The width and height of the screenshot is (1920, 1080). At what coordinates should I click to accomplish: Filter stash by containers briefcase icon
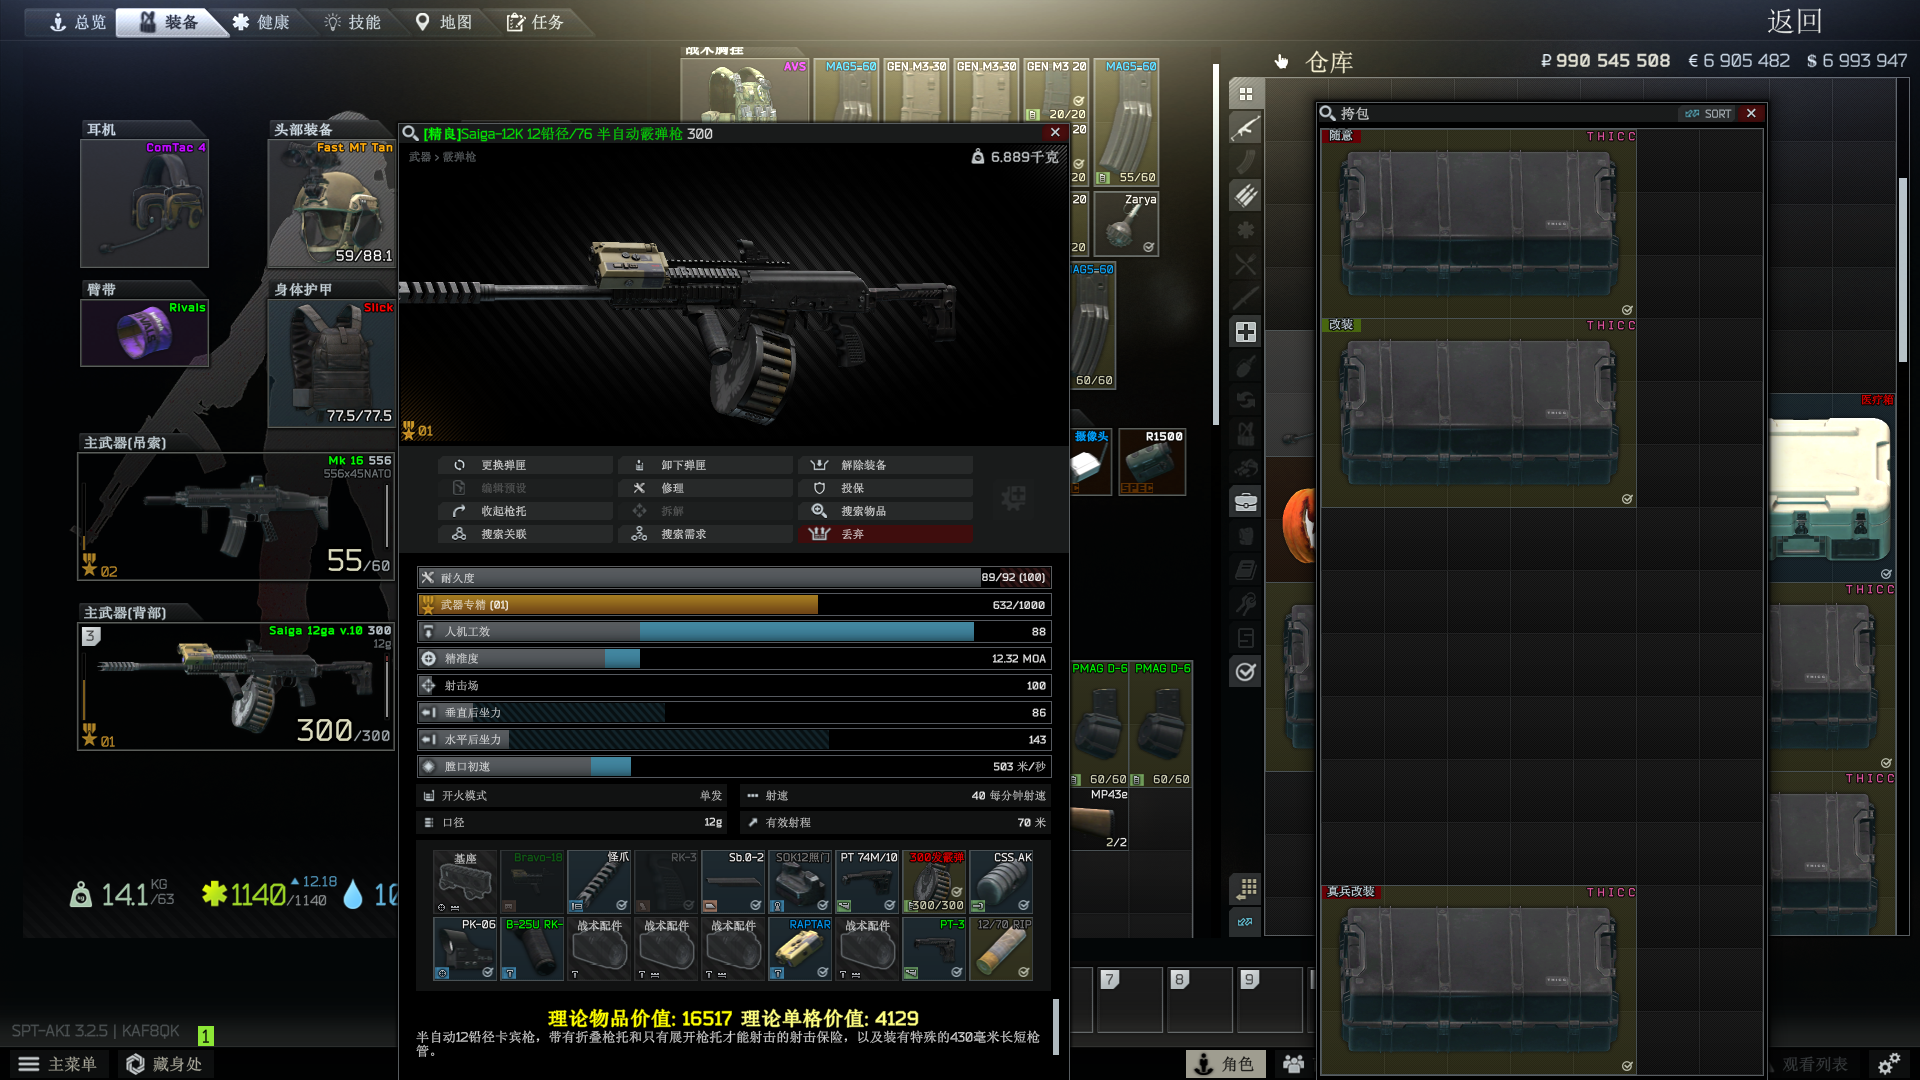click(x=1246, y=502)
